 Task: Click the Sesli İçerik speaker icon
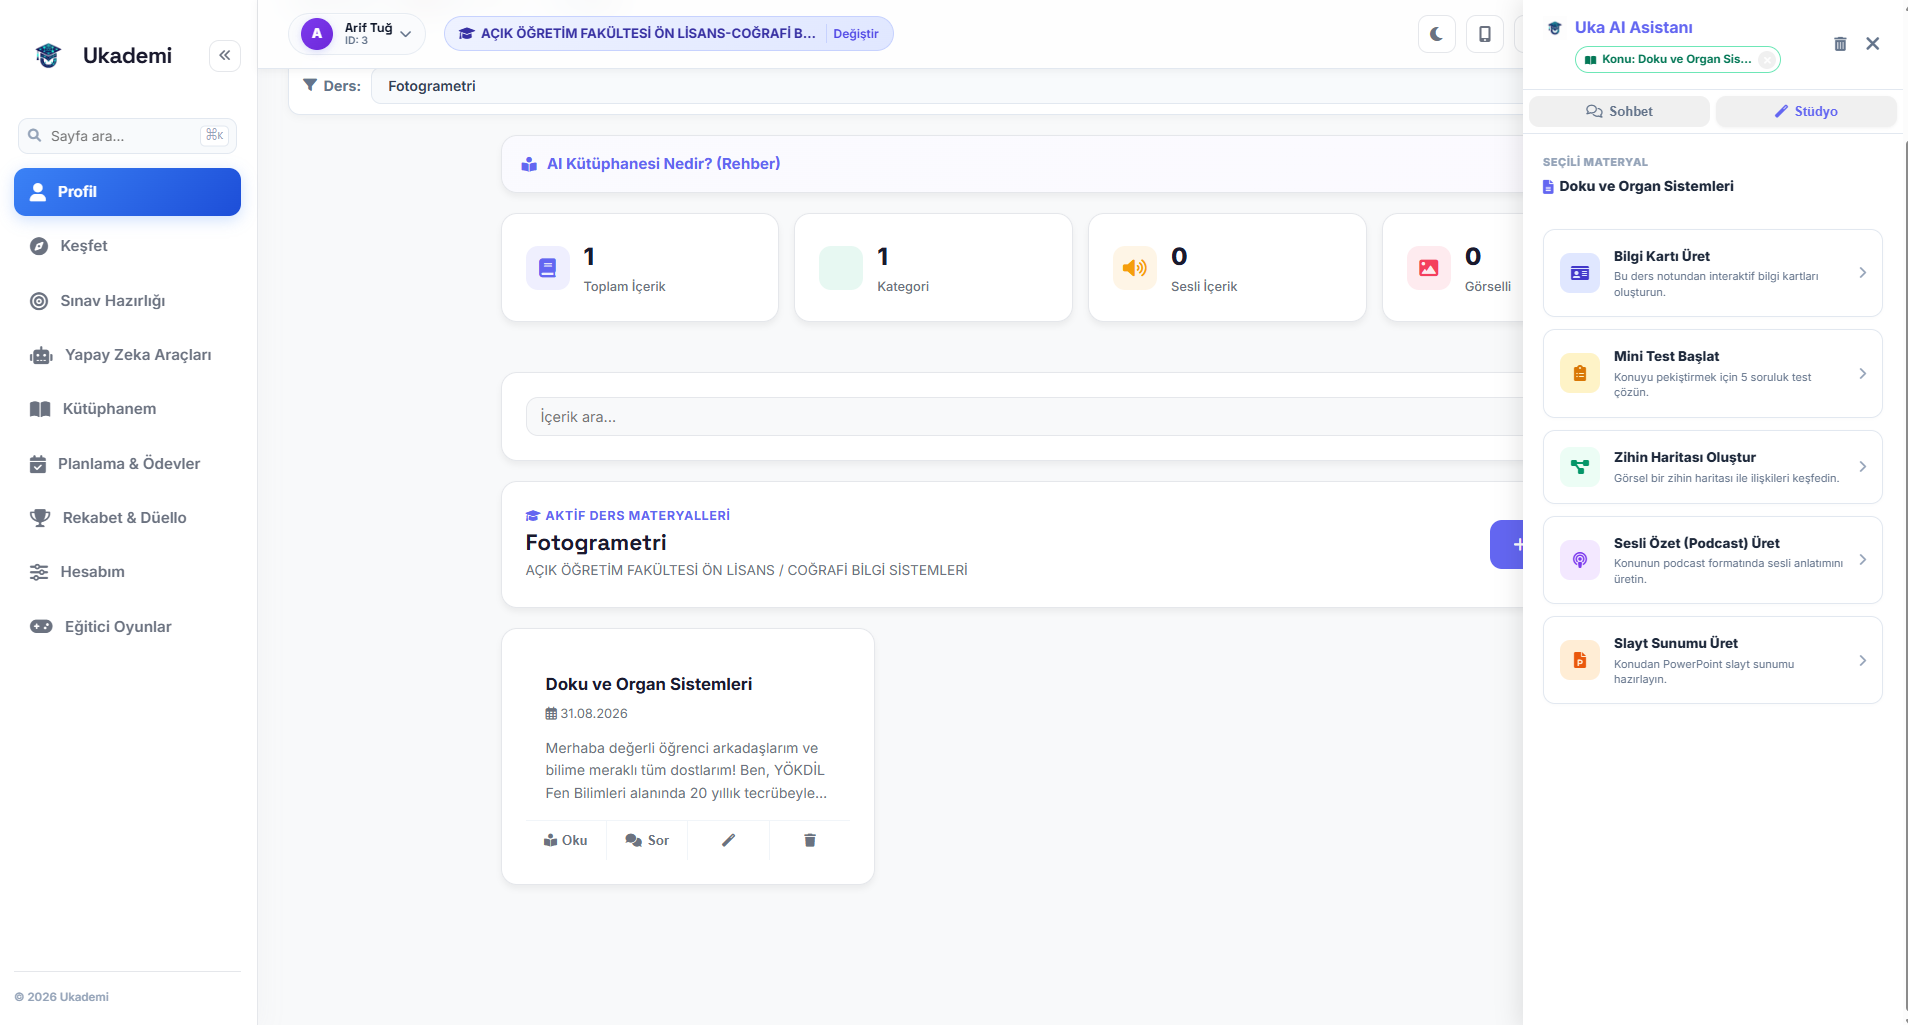click(1135, 268)
